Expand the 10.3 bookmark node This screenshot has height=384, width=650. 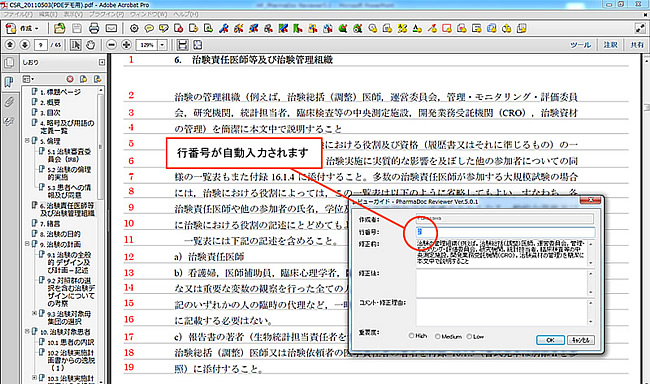pyautogui.click(x=34, y=378)
